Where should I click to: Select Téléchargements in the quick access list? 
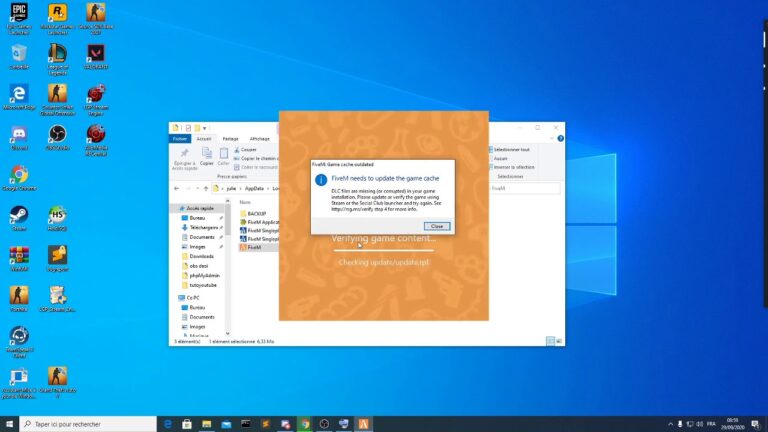tap(201, 228)
